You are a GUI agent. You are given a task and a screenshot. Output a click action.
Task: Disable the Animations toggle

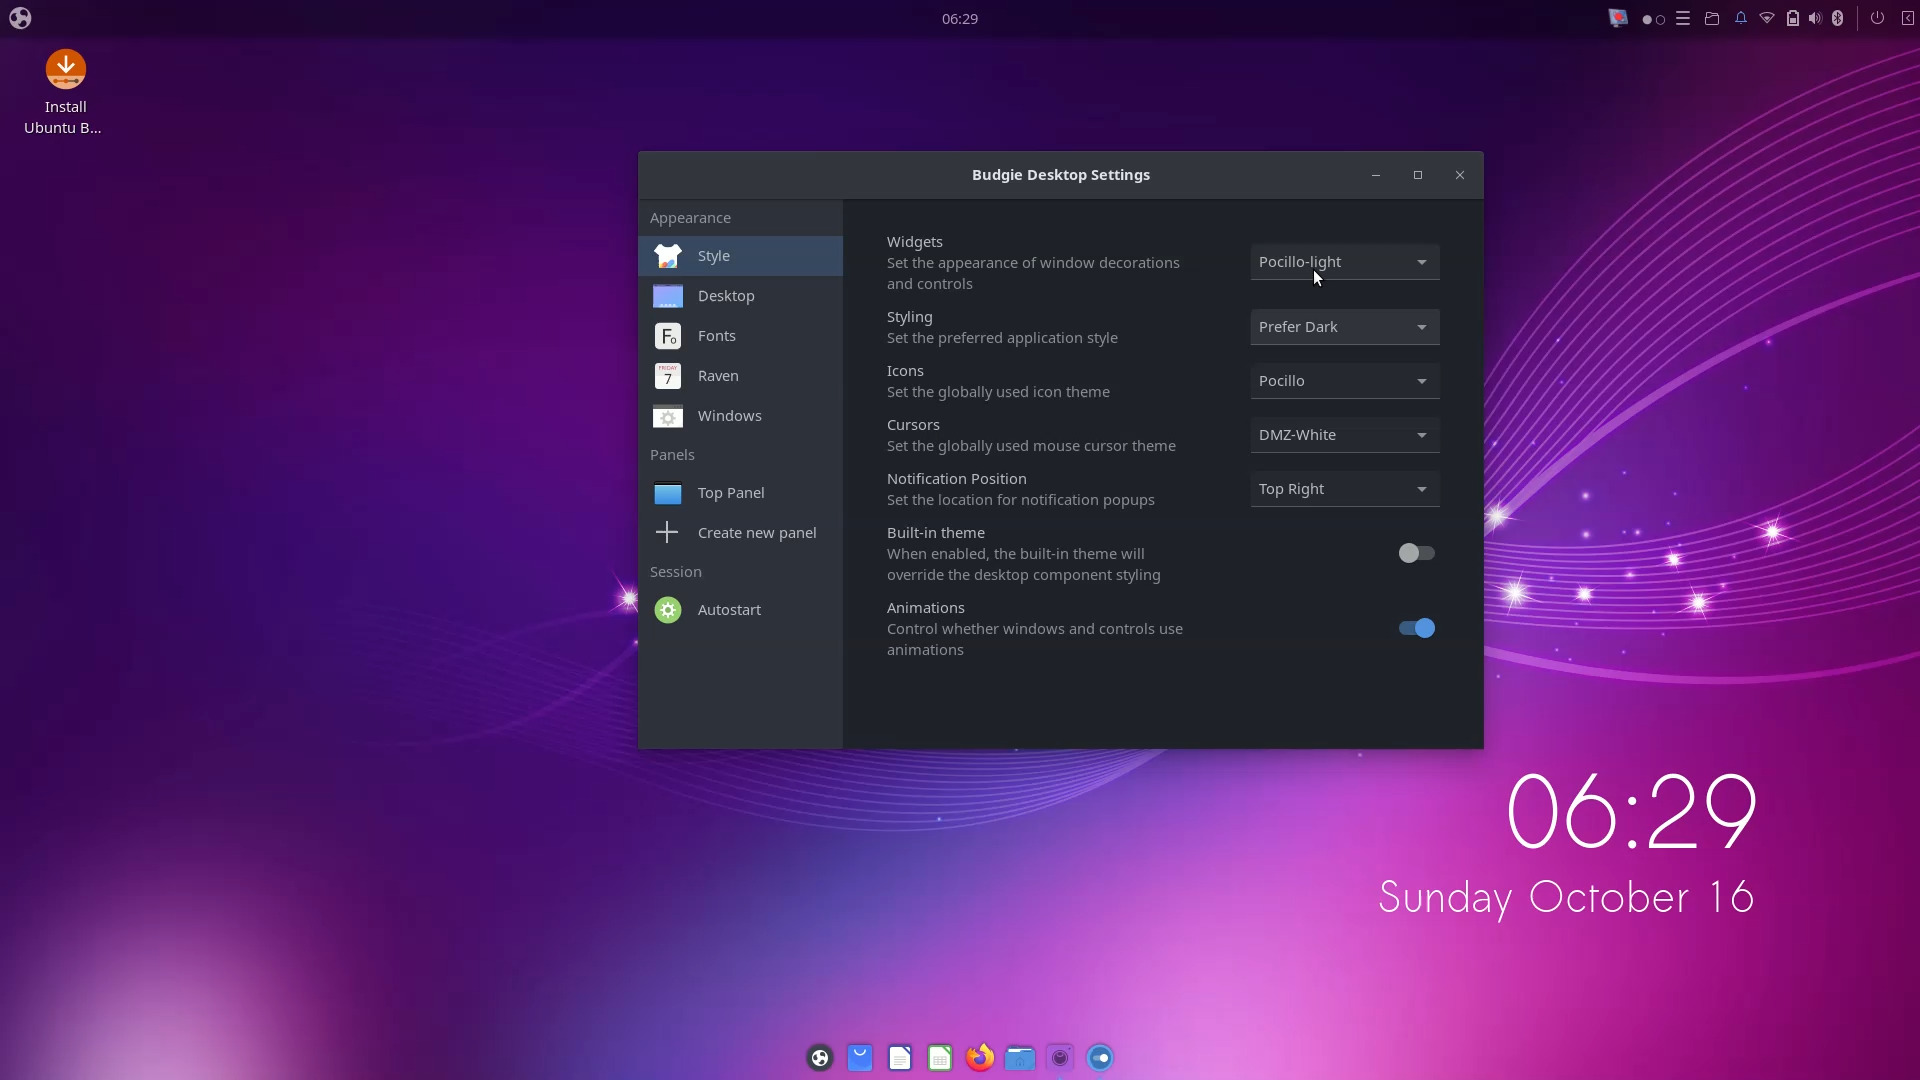pyautogui.click(x=1416, y=628)
